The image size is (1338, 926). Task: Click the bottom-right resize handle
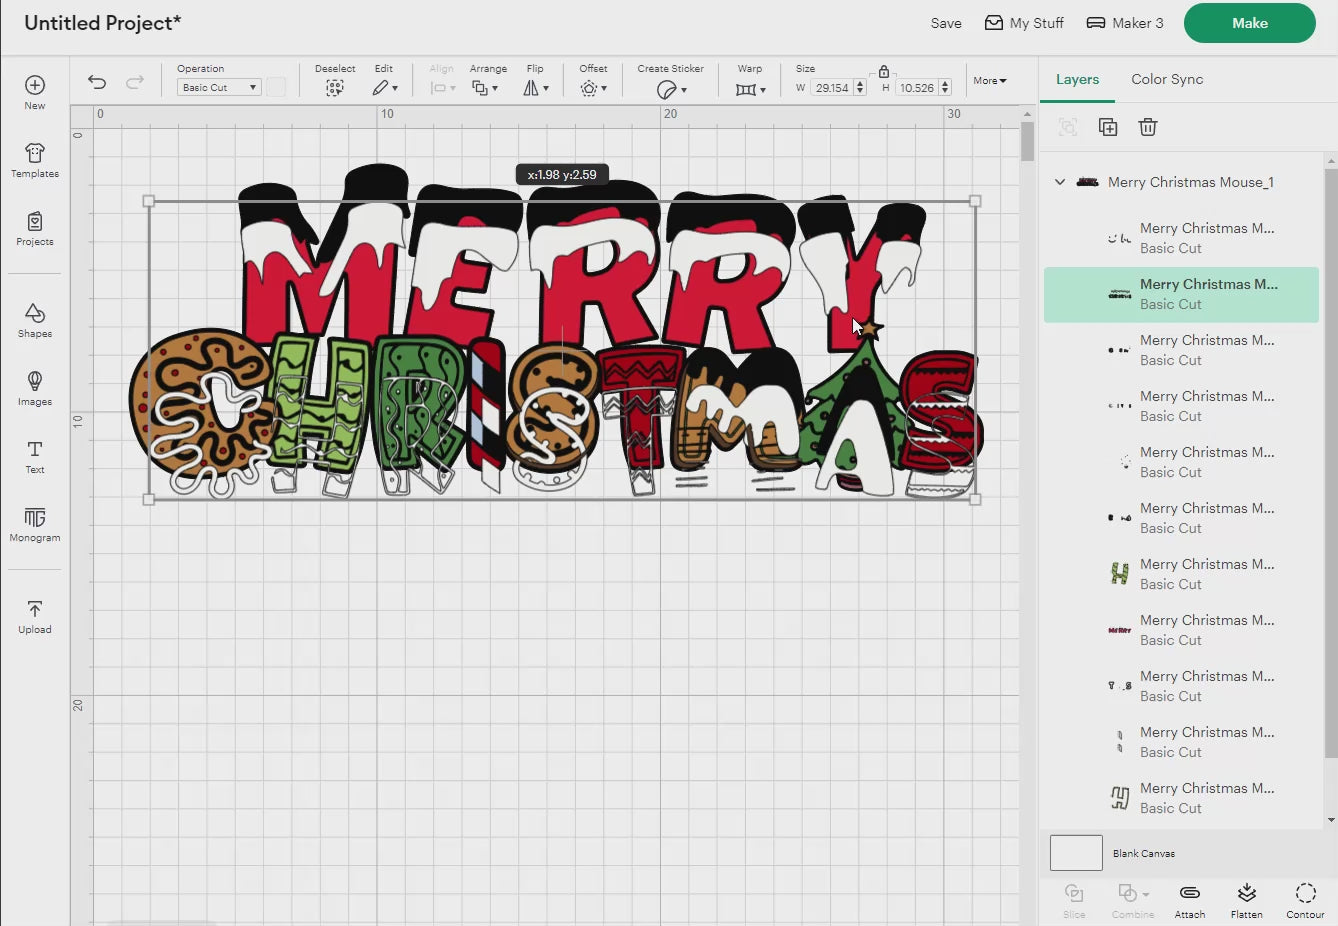pyautogui.click(x=975, y=499)
